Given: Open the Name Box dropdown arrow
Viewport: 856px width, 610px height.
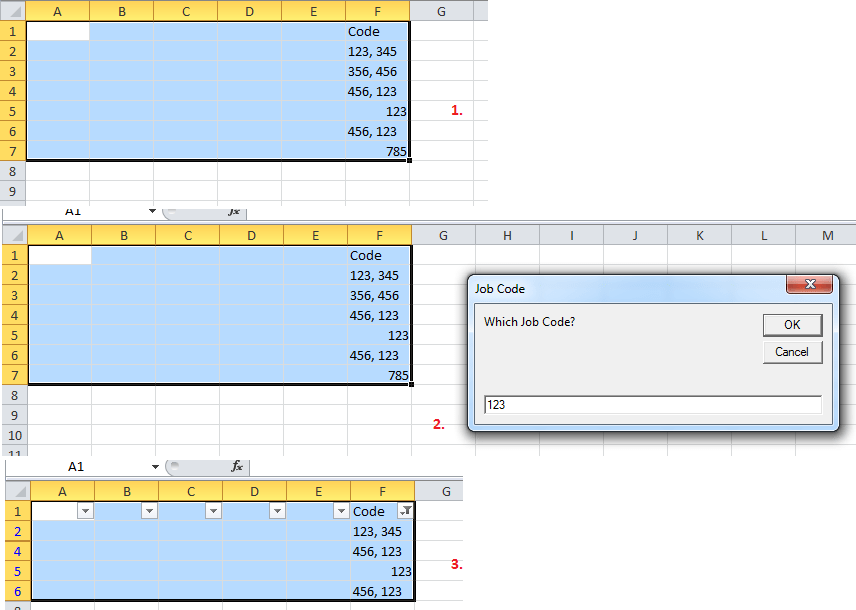Looking at the screenshot, I should coord(156,467).
